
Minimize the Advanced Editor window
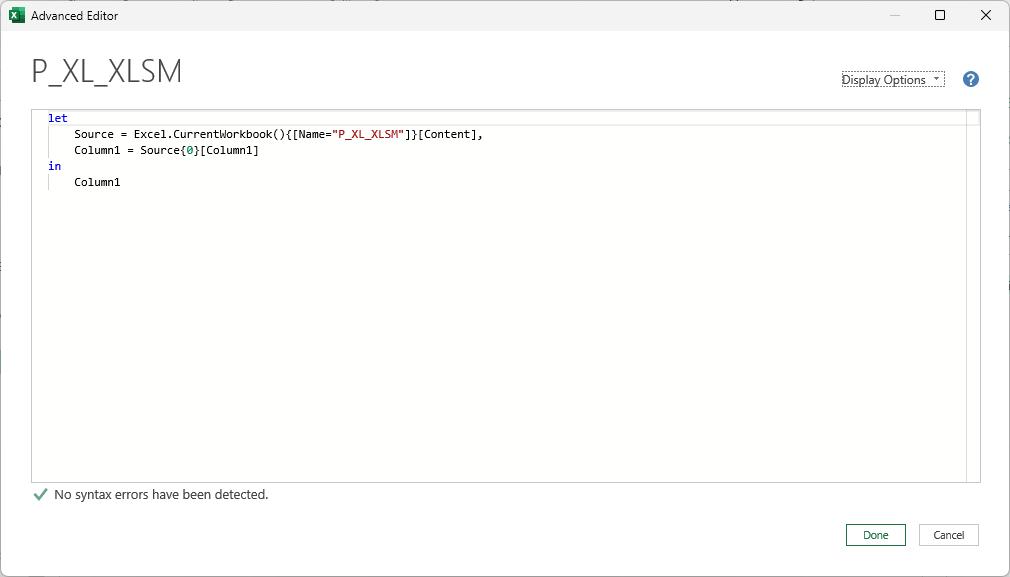[895, 15]
